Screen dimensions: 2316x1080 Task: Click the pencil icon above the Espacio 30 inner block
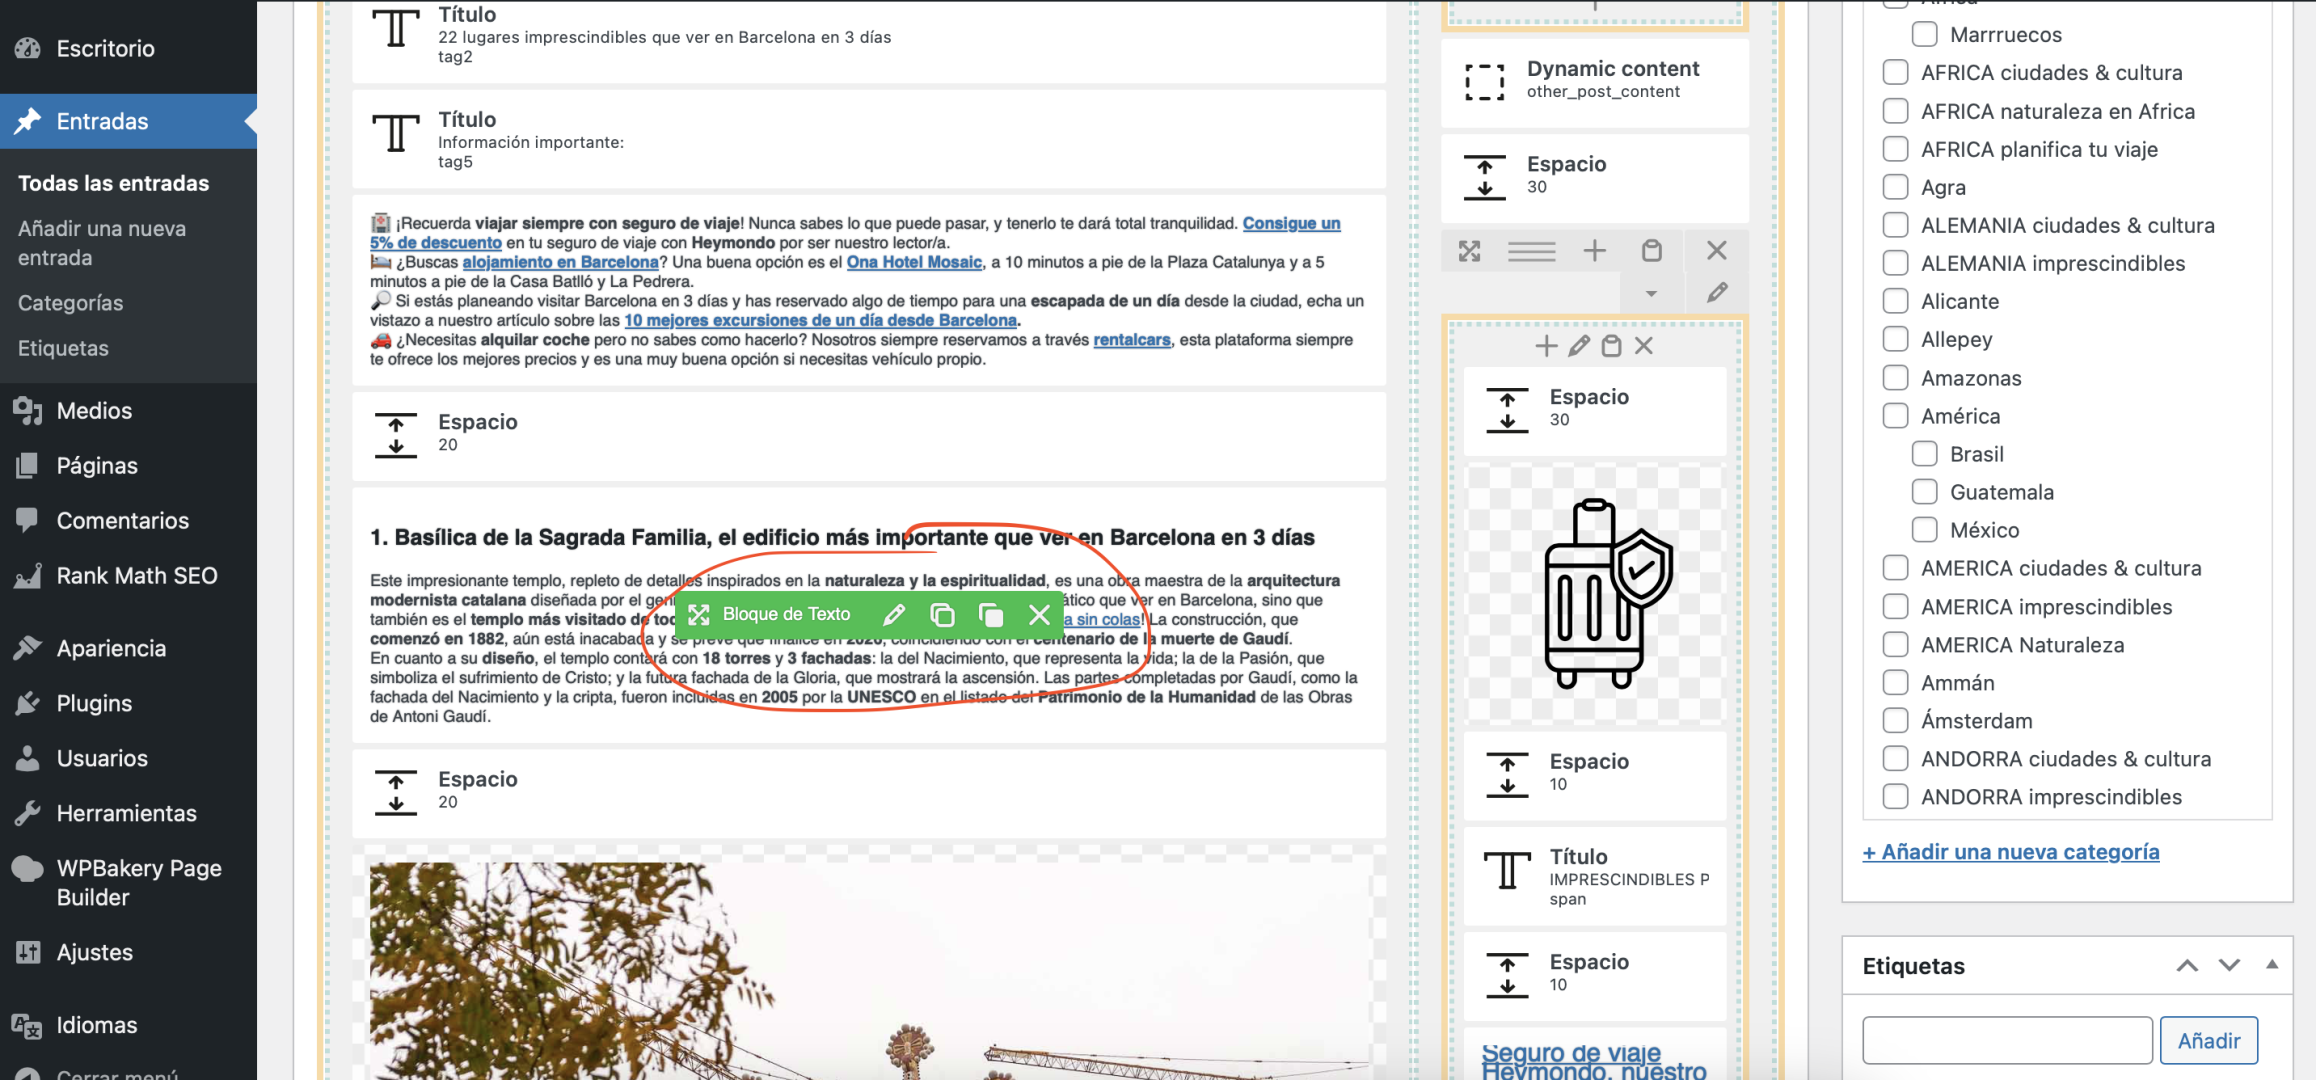click(x=1579, y=346)
